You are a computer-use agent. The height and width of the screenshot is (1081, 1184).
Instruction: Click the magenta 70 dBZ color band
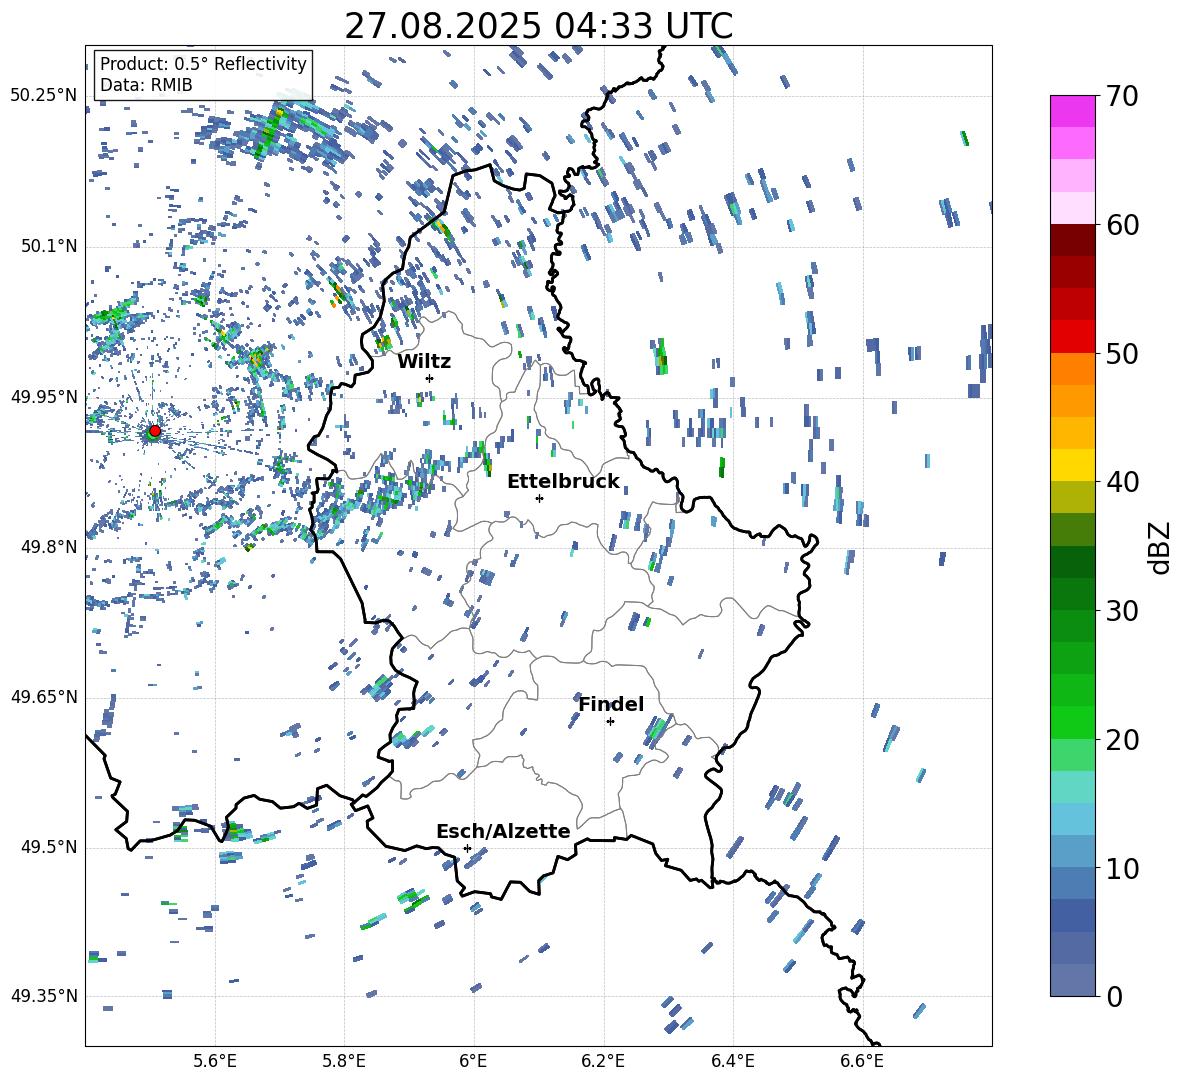click(1072, 111)
